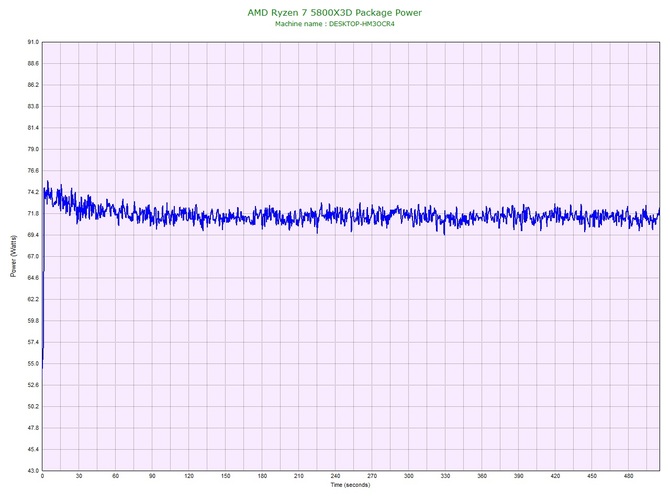Click the 74.2 value on the power axis
The image size is (670, 502).
[33, 192]
